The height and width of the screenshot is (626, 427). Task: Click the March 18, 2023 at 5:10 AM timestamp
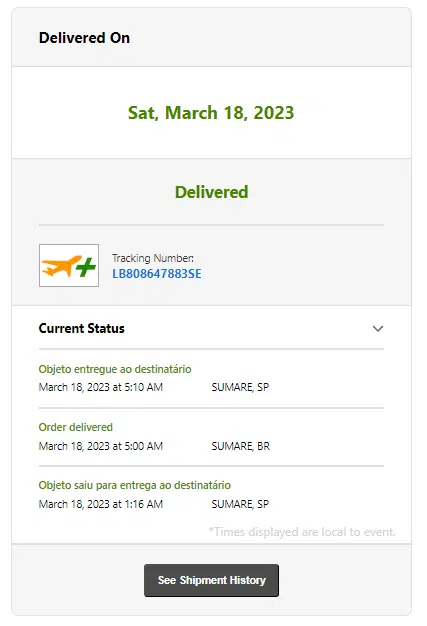[101, 387]
